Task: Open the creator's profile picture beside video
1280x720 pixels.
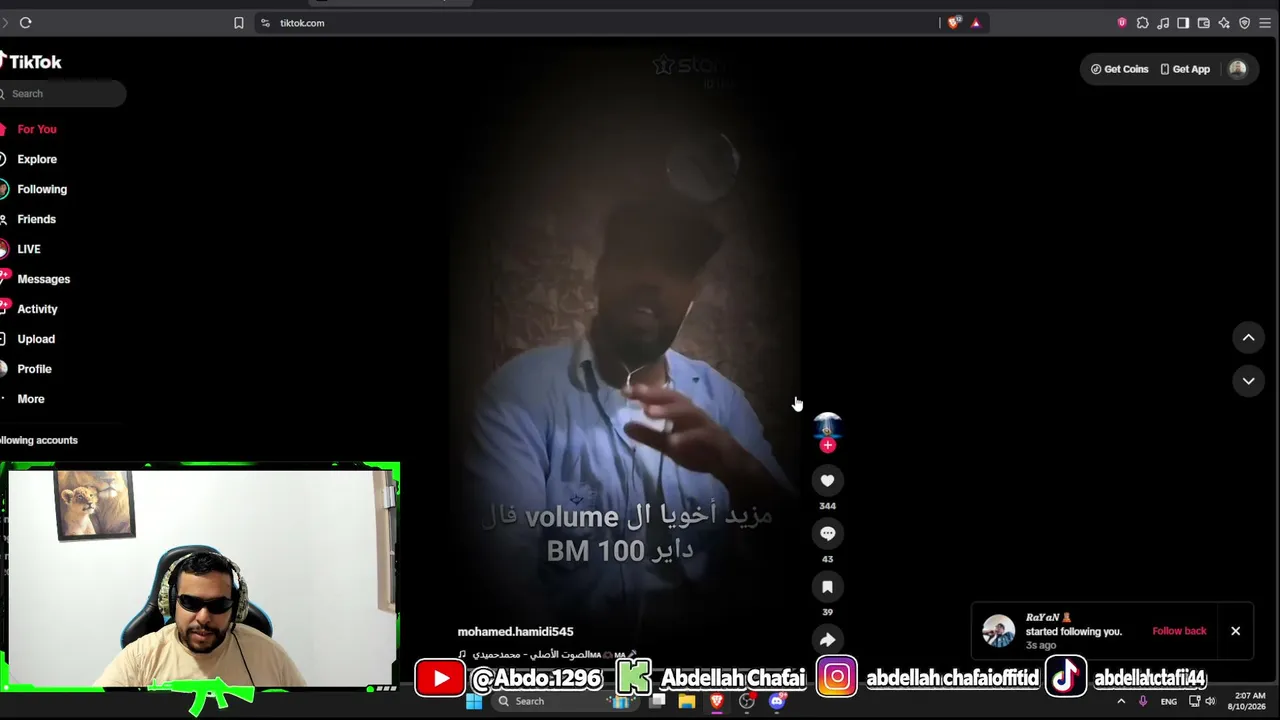Action: (827, 427)
